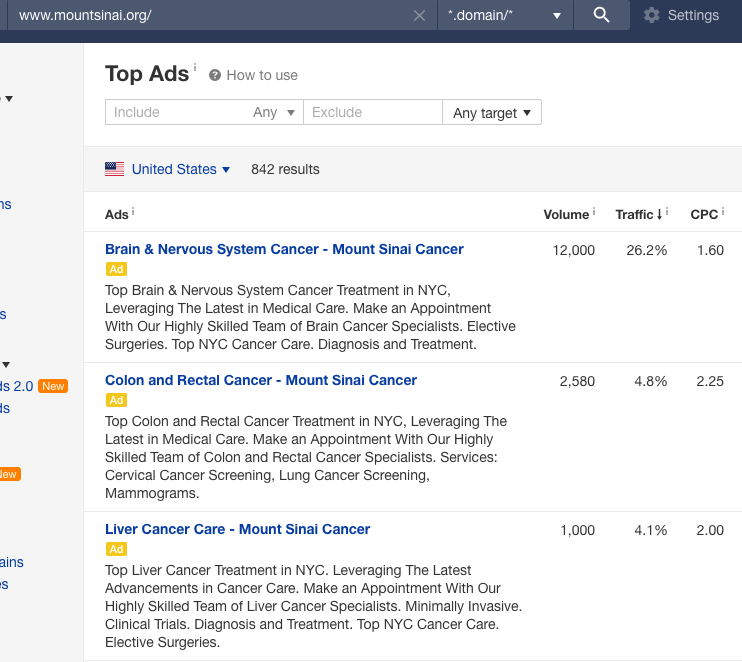Click the 4.8% traffic value
Image resolution: width=742 pixels, height=662 pixels.
651,381
